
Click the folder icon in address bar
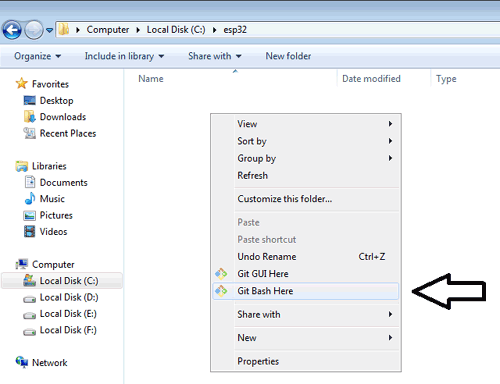click(x=63, y=30)
